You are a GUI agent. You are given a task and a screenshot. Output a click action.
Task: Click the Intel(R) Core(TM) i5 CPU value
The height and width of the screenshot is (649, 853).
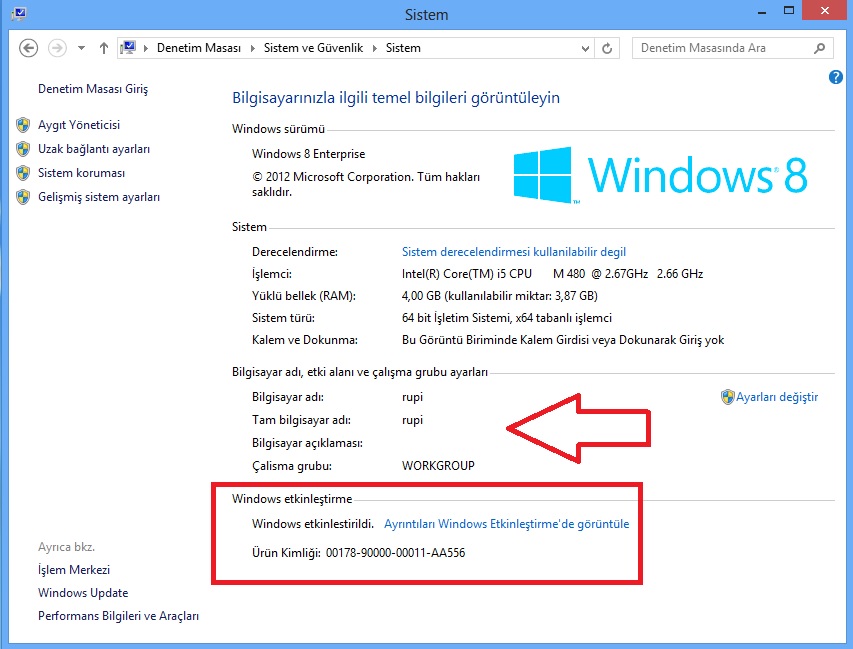553,274
